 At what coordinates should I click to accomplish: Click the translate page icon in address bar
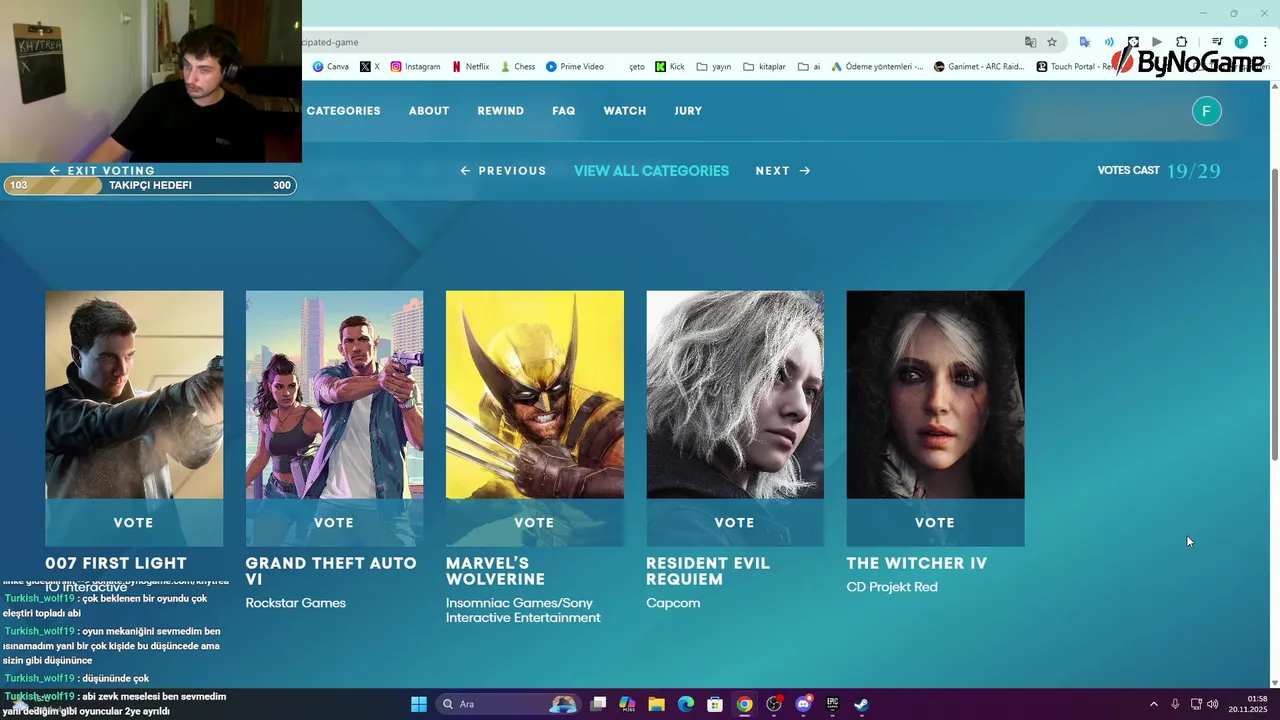[x=1030, y=42]
